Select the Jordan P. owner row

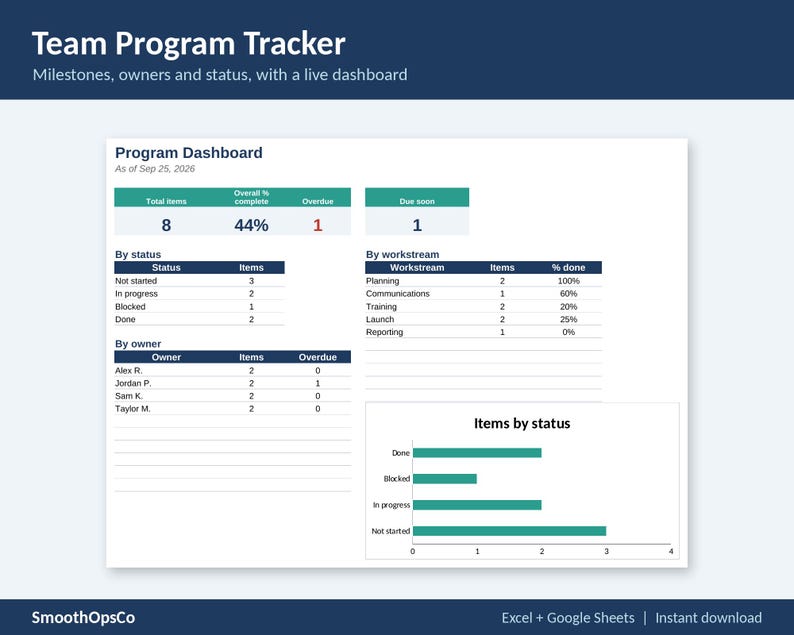[232, 383]
